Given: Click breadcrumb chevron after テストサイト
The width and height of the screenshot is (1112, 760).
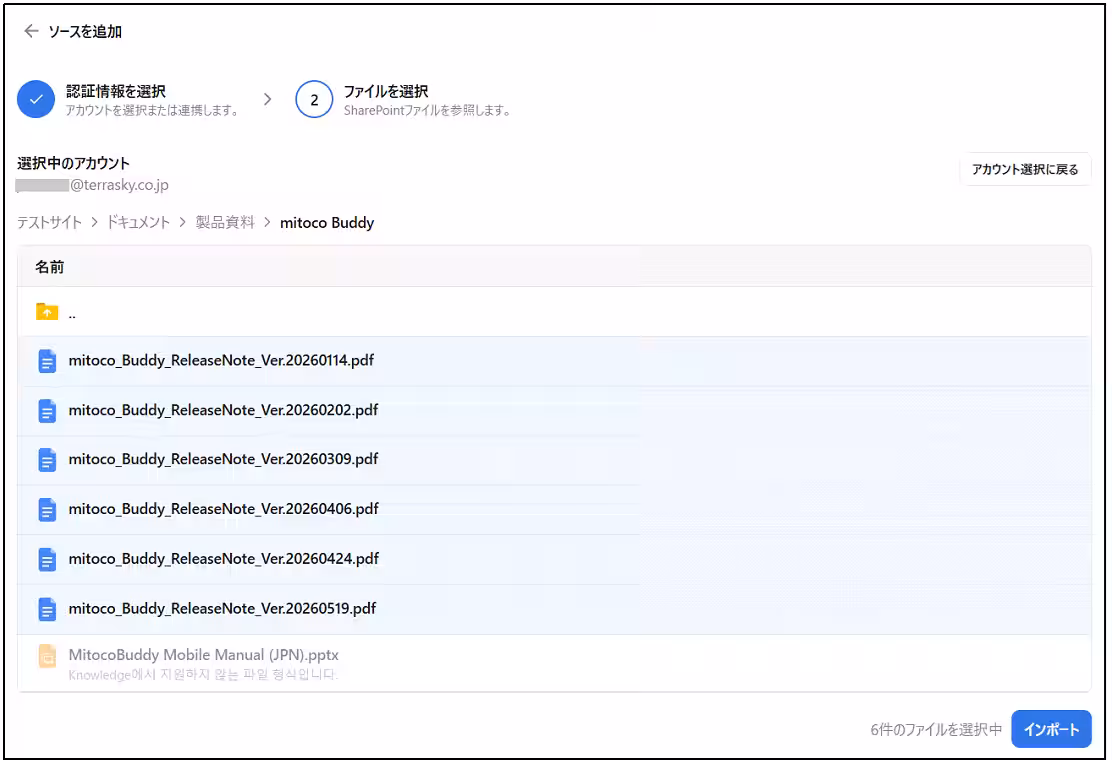Looking at the screenshot, I should click(x=94, y=223).
